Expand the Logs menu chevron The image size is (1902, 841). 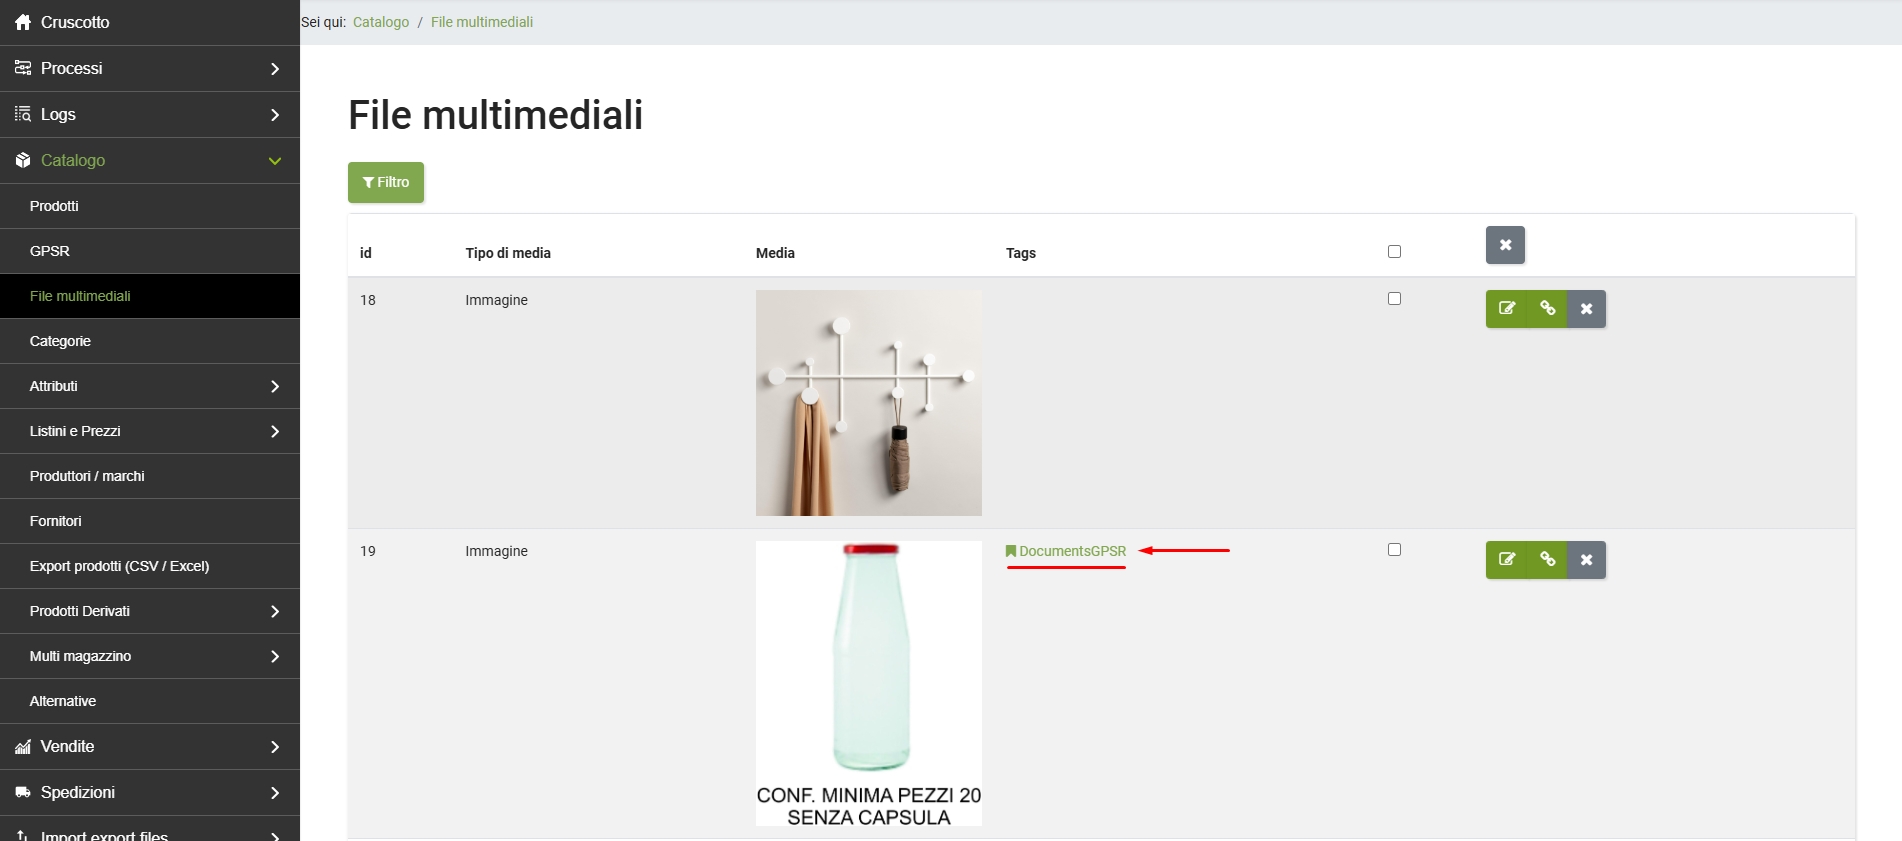275,115
